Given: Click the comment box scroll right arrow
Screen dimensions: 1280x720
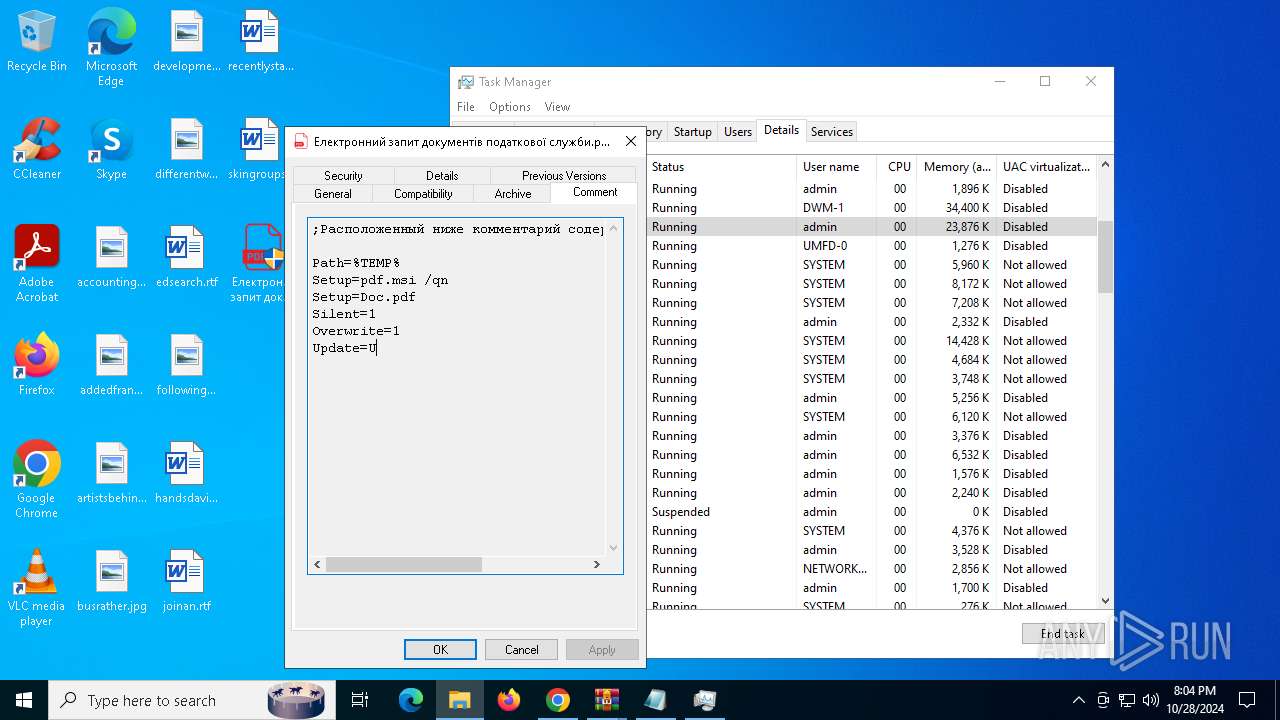Looking at the screenshot, I should (596, 565).
